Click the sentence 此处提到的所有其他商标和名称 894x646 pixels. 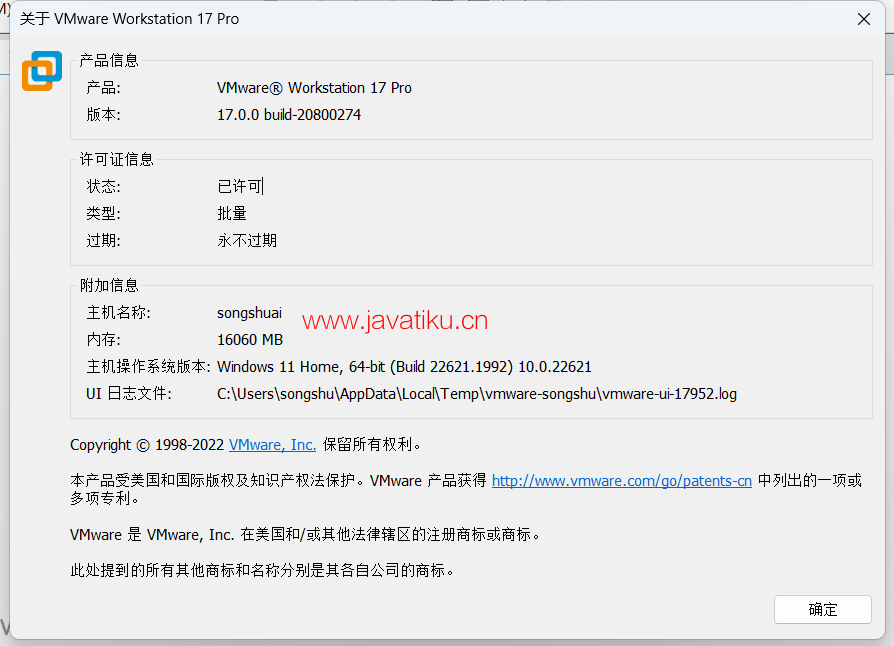tap(262, 570)
